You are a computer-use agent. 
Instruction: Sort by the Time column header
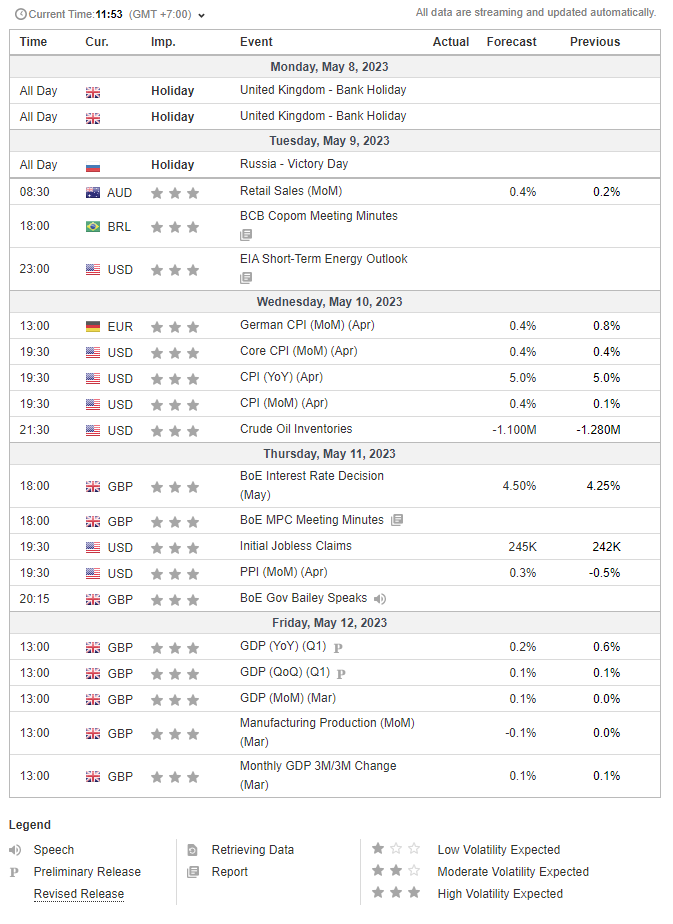tap(33, 42)
